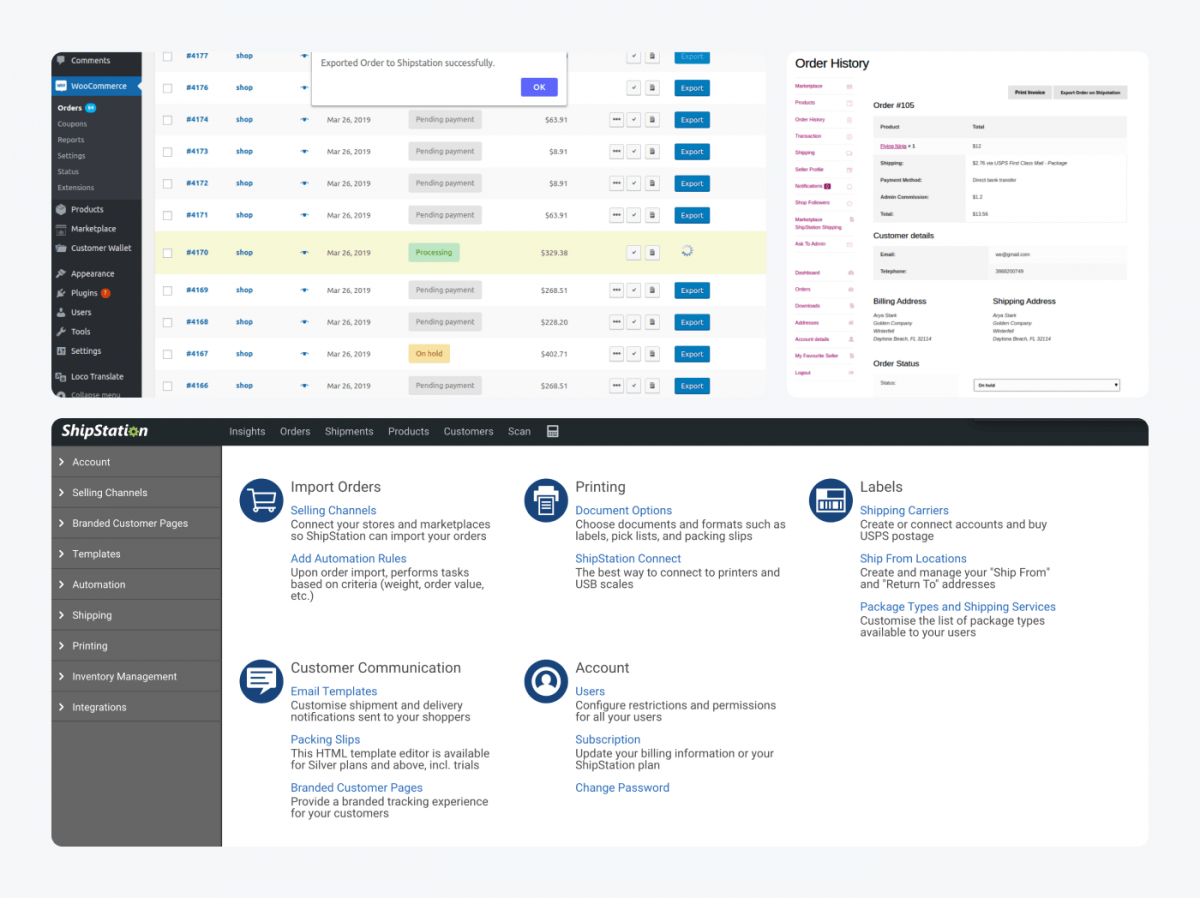Open the Products tab in ShipStation top bar
The image size is (1200, 898).
(408, 432)
